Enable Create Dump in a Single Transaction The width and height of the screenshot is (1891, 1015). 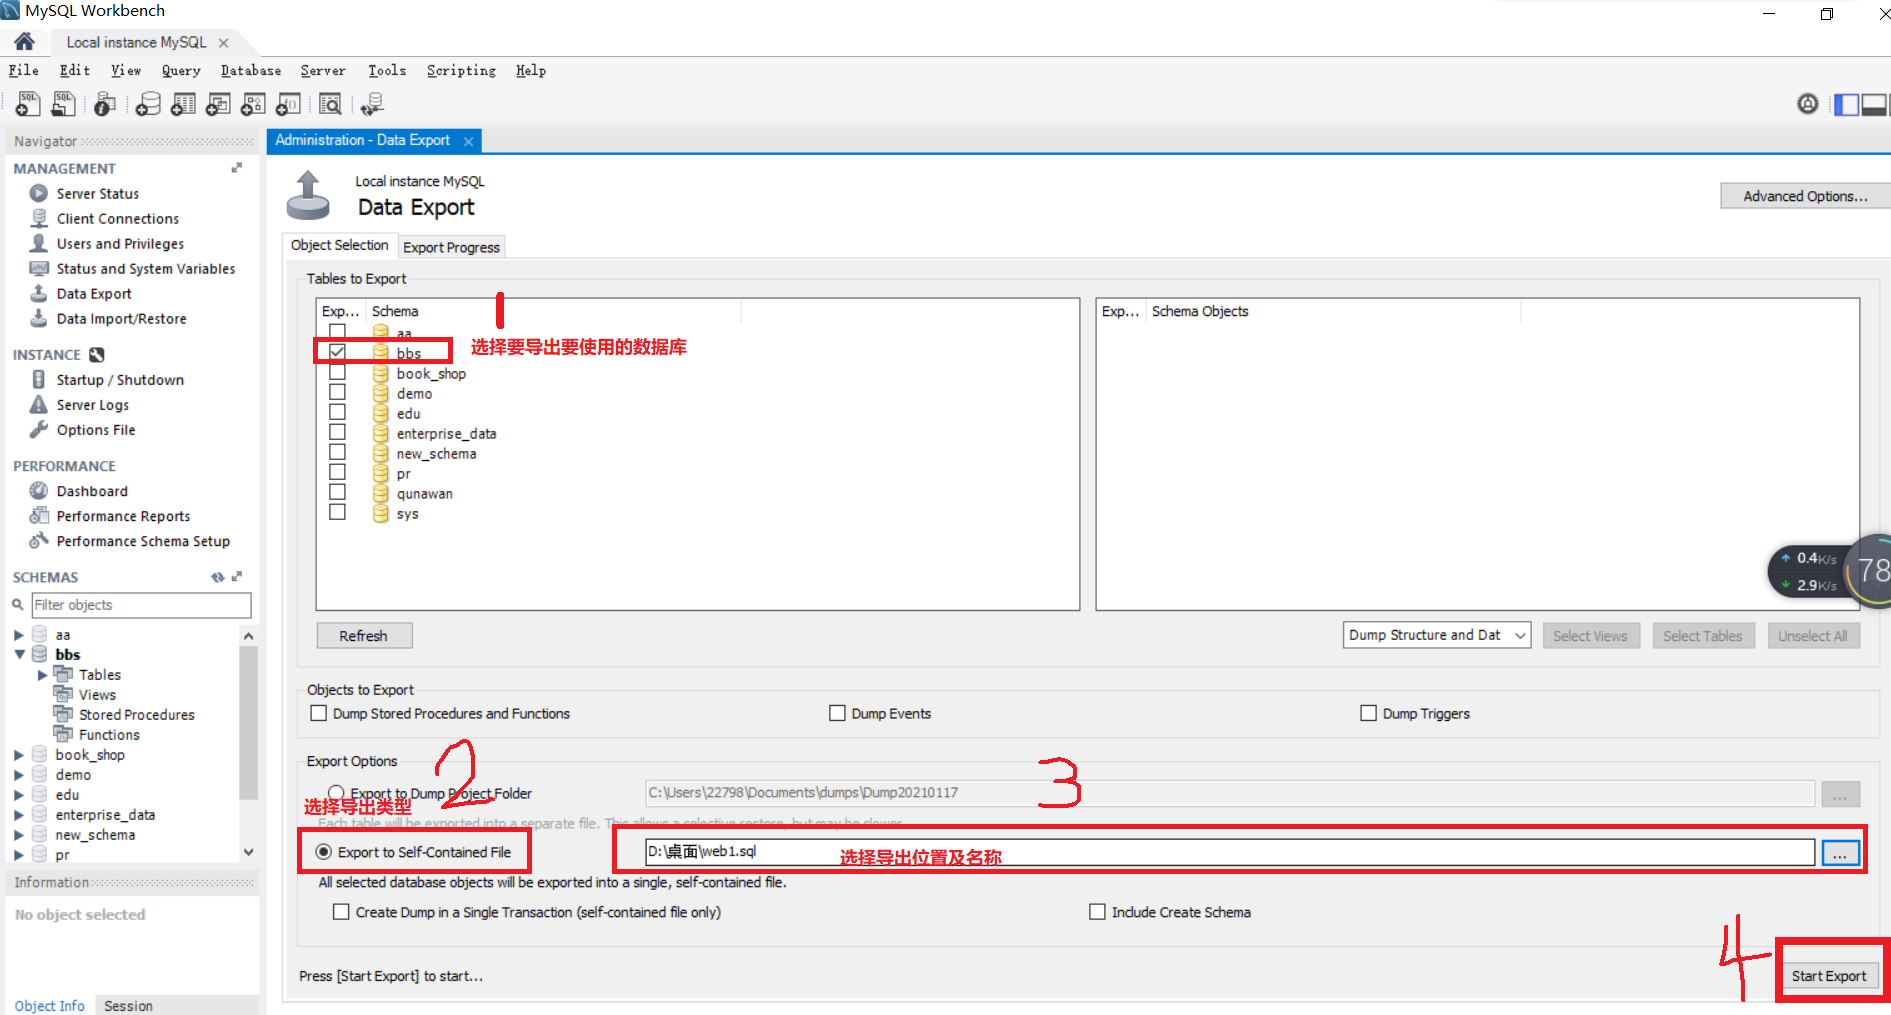341,912
